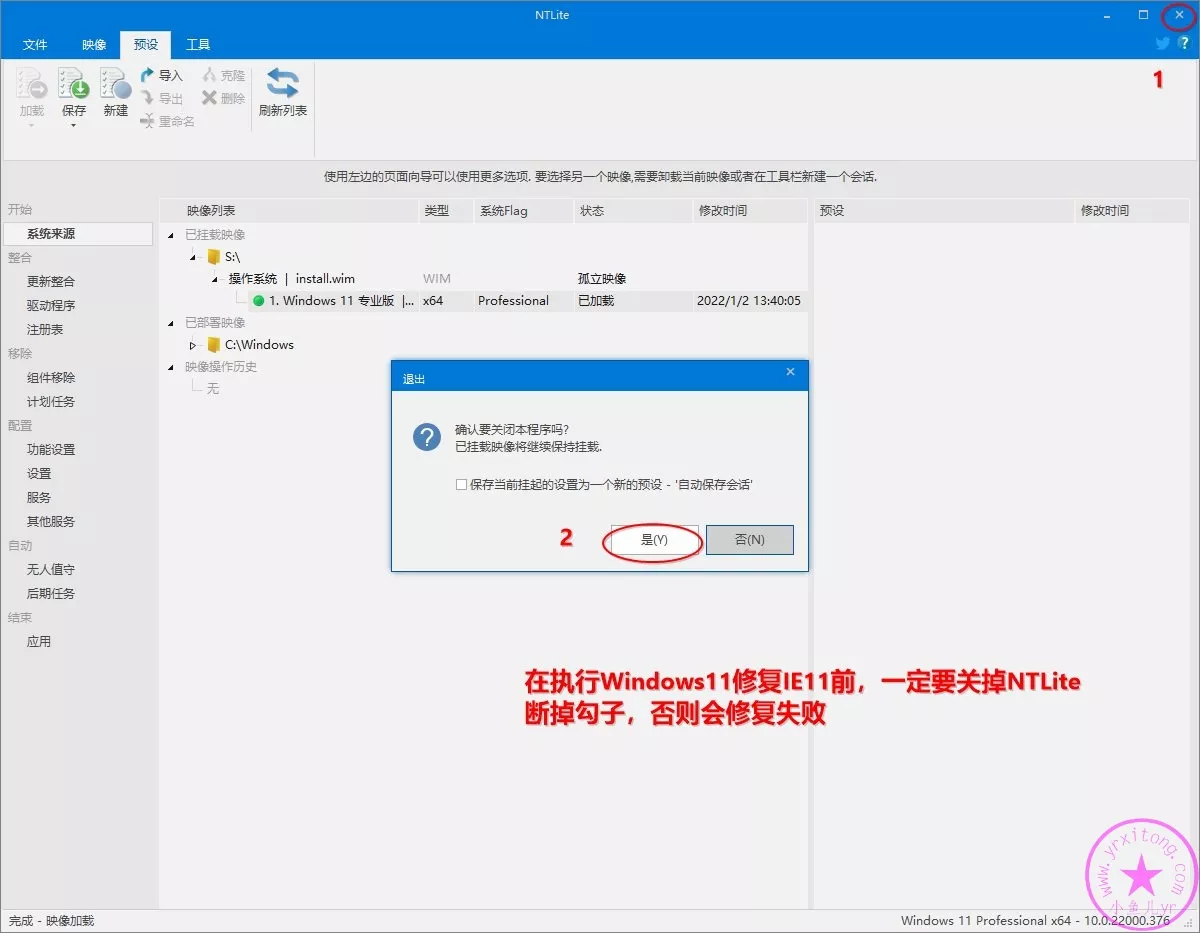Switch to the 映像 tab

[94, 45]
